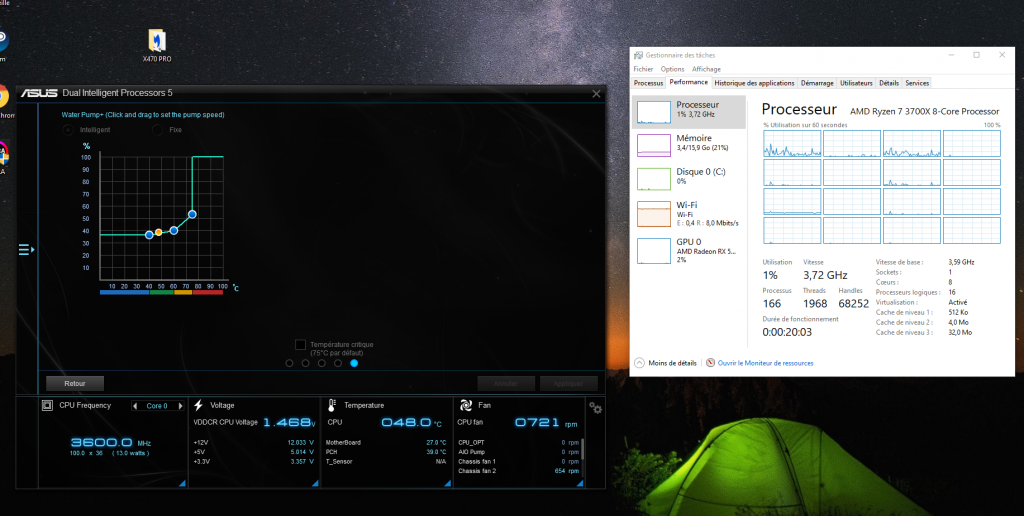This screenshot has width=1024, height=516.
Task: Click the Temperature thermometer icon
Action: (x=331, y=405)
